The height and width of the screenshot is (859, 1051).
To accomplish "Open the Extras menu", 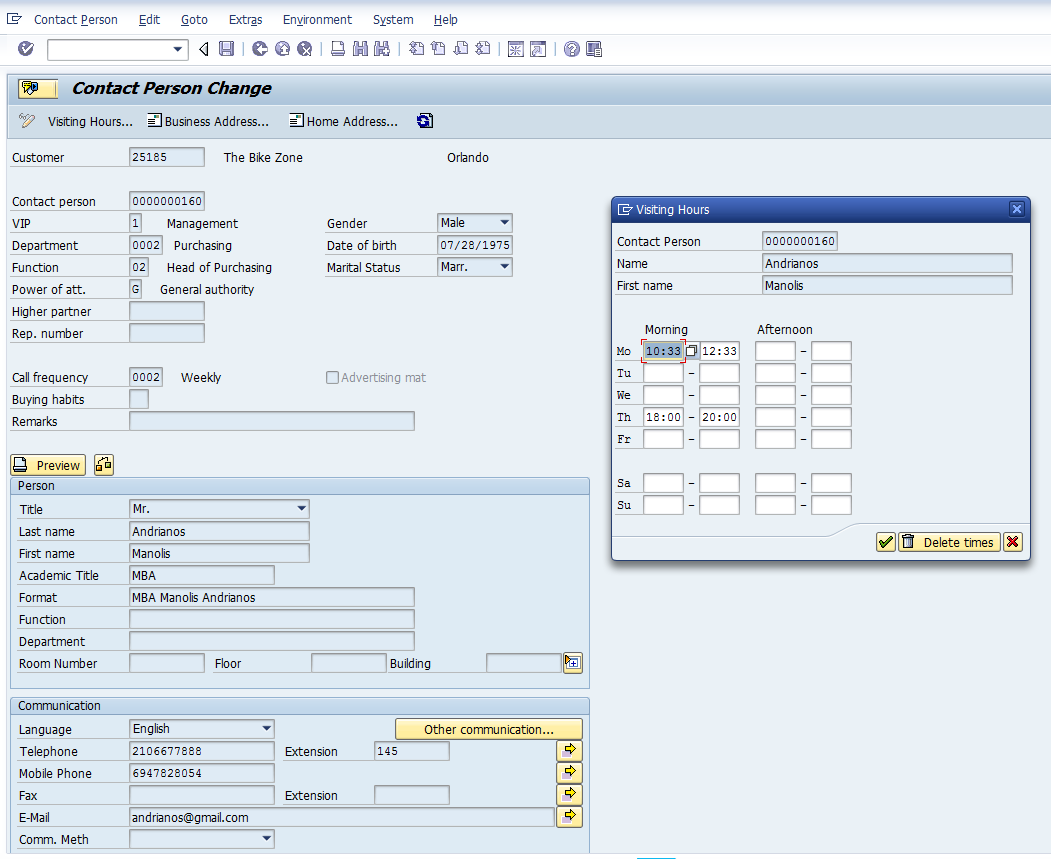I will (x=245, y=19).
